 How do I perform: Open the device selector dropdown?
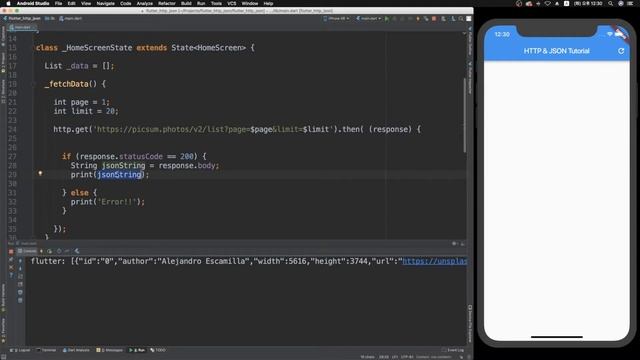click(x=337, y=18)
